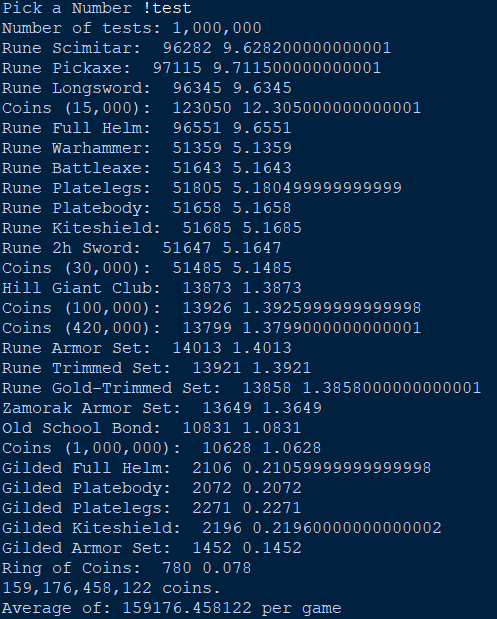
Task: Click the Rune Longsword count 96345
Action: [x=197, y=88]
